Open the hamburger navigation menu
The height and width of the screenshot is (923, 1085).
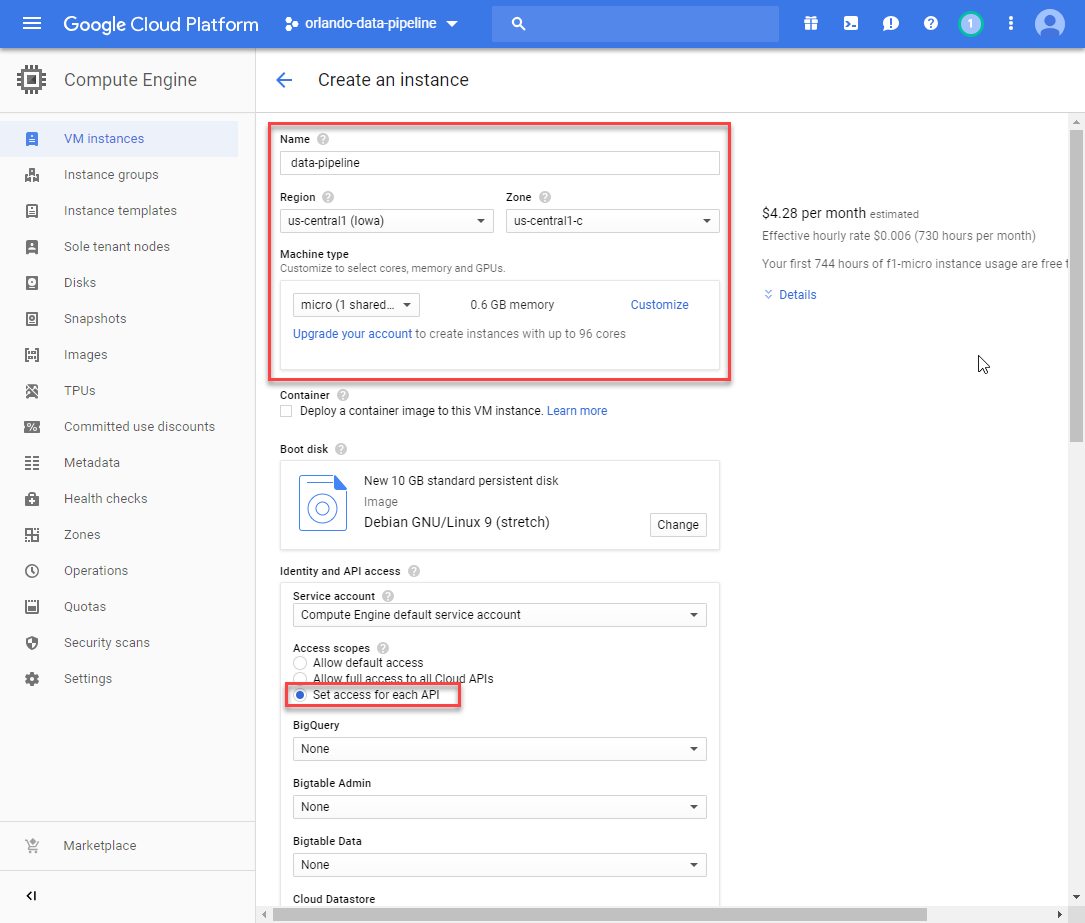32,24
